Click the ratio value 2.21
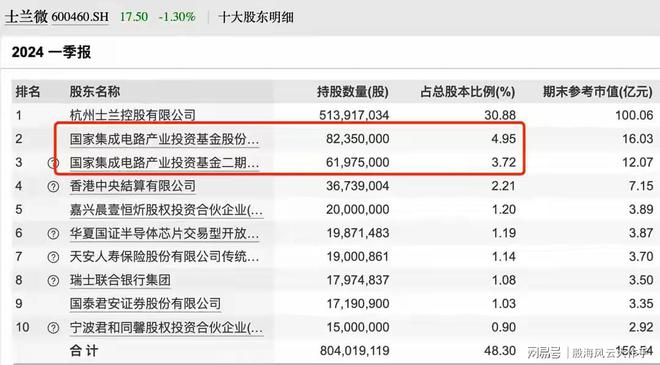Screen dimensions: 660x365 pos(503,186)
